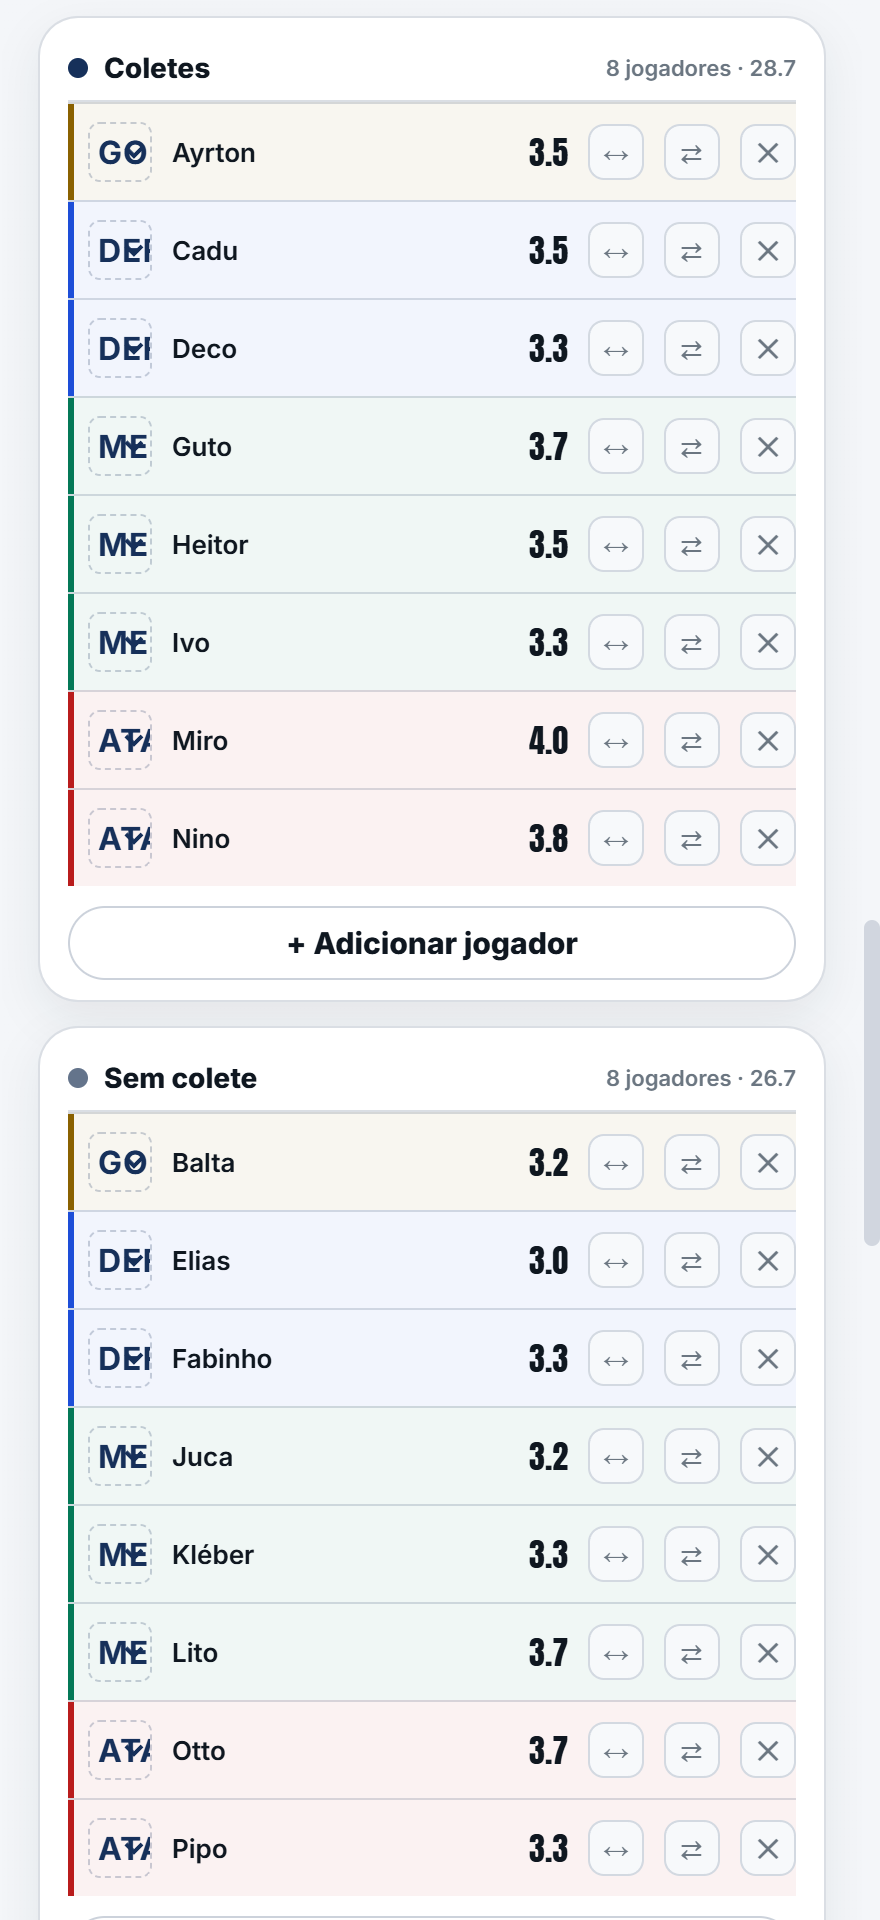Move Pipo using the arrow icon
The width and height of the screenshot is (880, 1920).
tap(616, 1849)
